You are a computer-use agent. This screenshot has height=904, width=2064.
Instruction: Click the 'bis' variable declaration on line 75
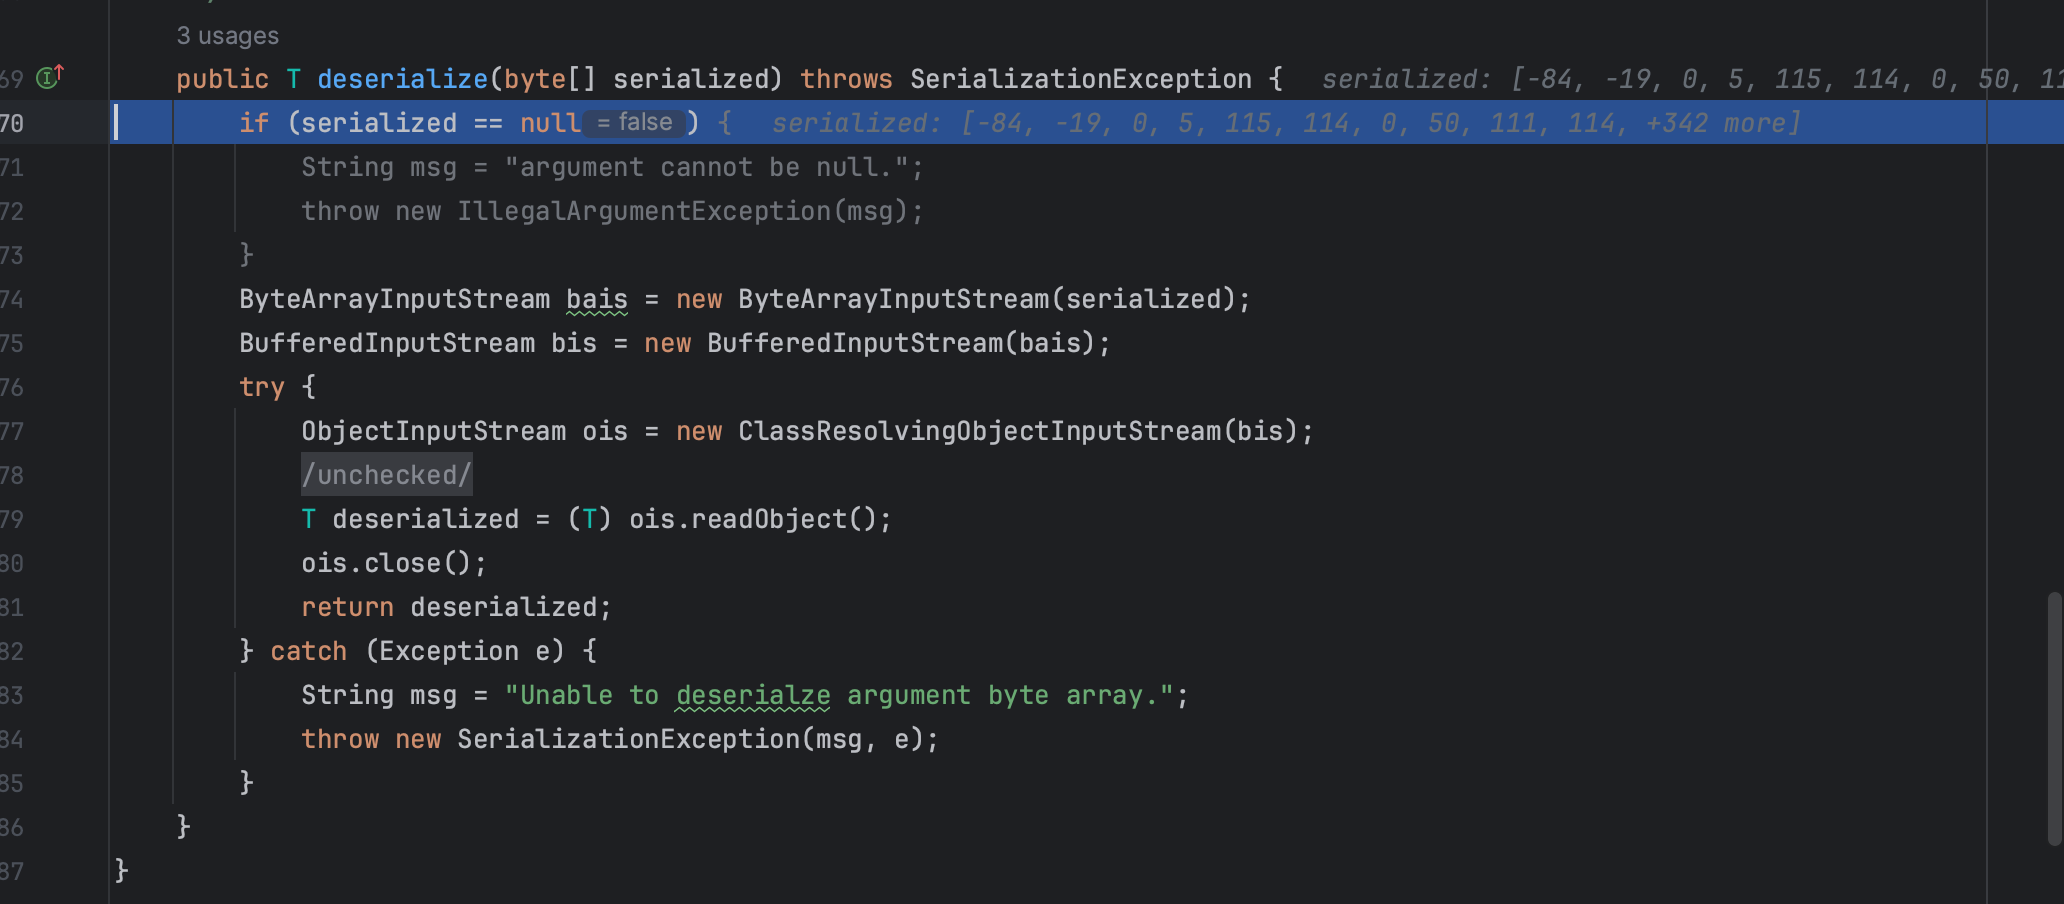pos(574,343)
